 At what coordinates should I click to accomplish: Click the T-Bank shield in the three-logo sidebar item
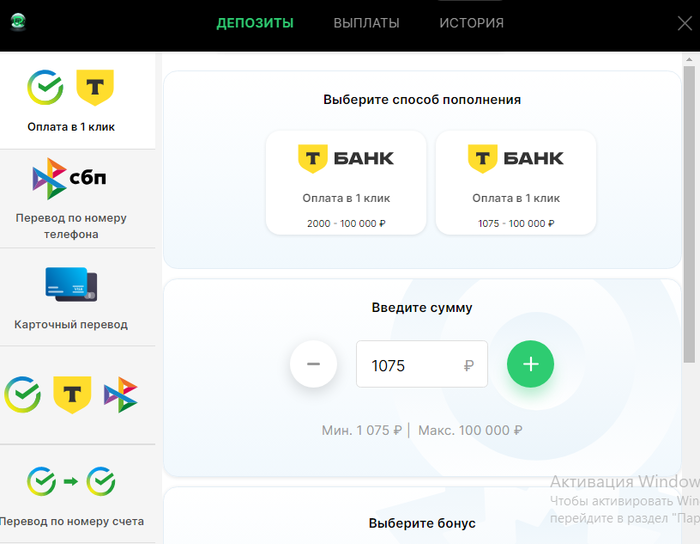point(72,395)
